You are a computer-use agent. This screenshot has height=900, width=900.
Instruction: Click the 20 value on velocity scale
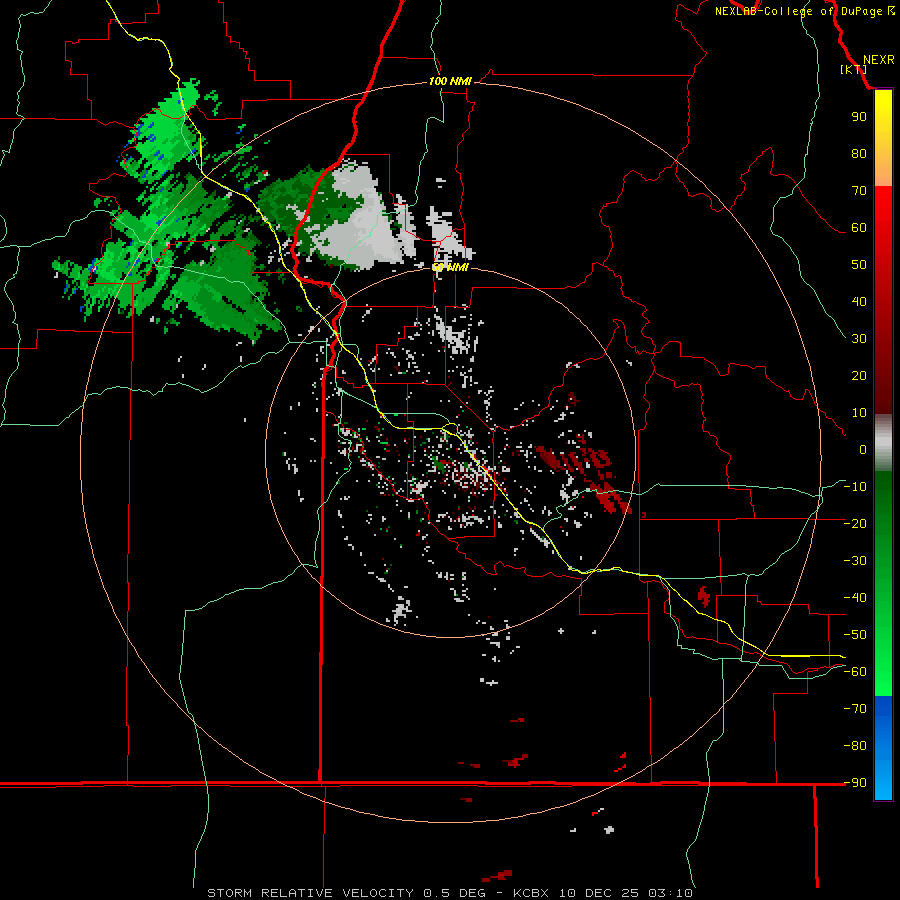[859, 375]
